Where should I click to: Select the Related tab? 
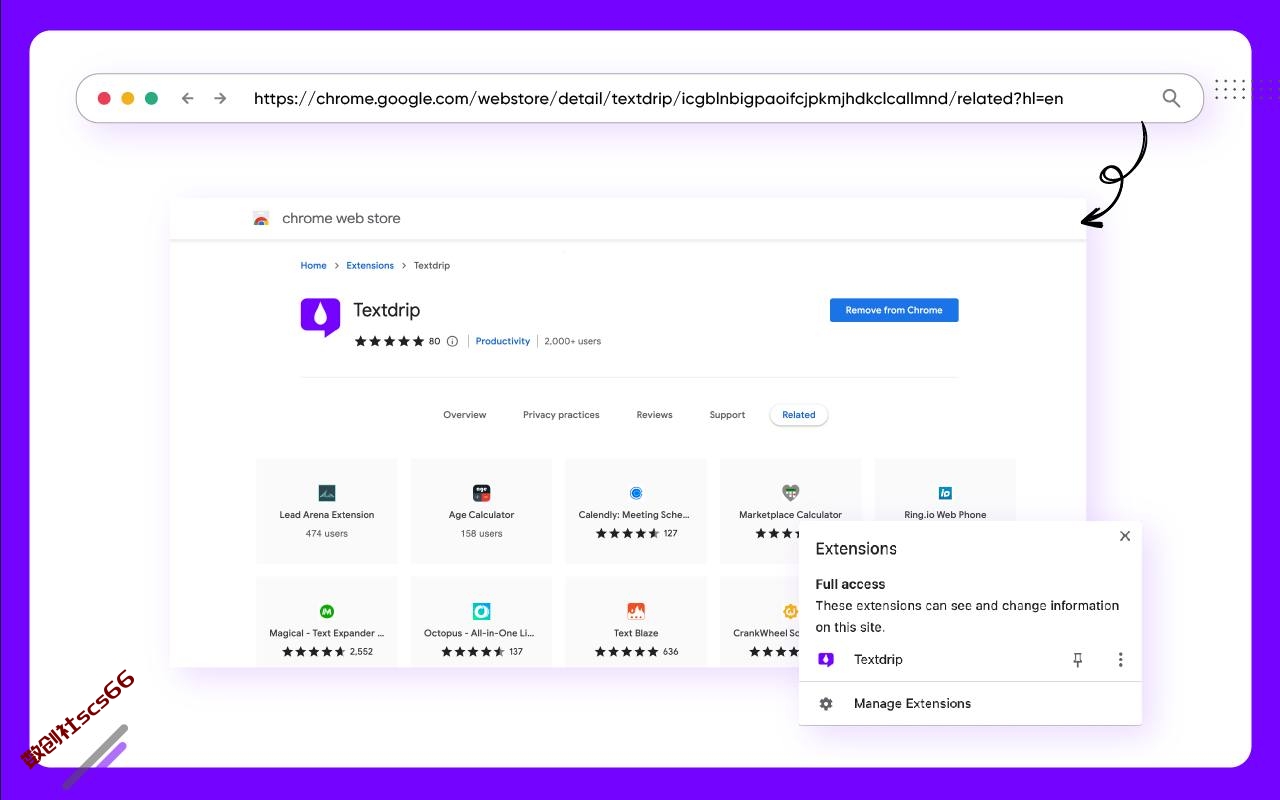(799, 415)
